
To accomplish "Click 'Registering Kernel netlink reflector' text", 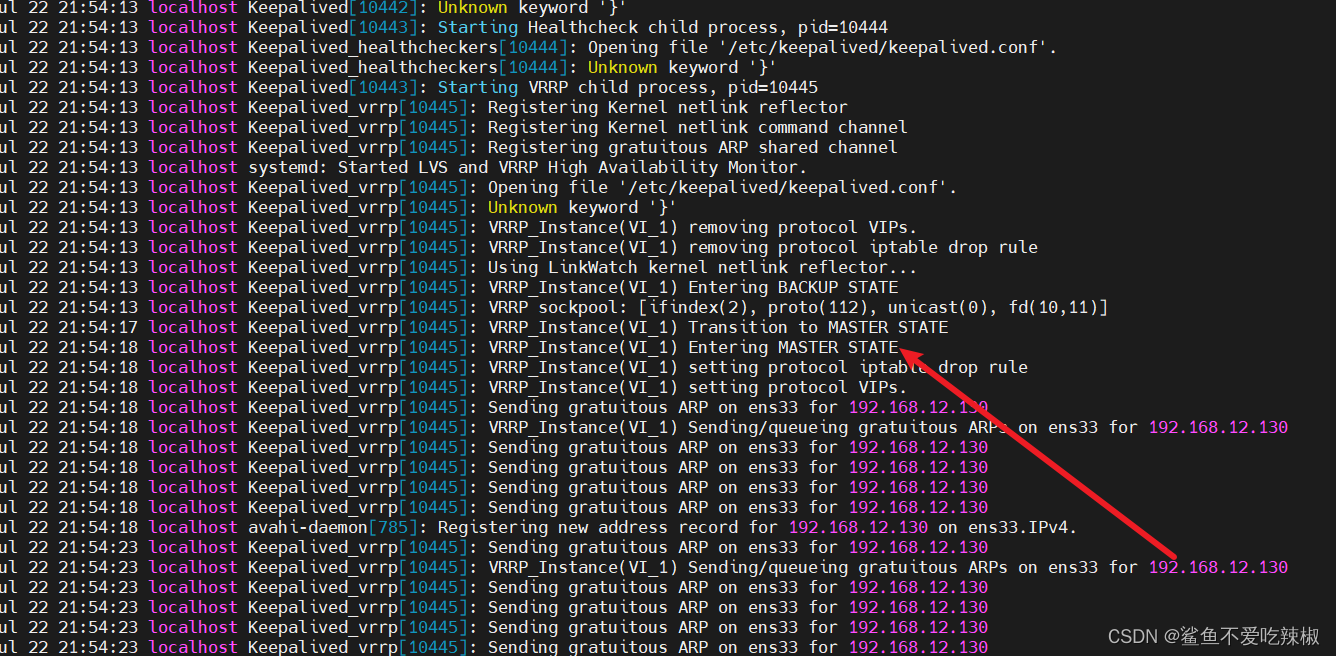I will 667,107.
